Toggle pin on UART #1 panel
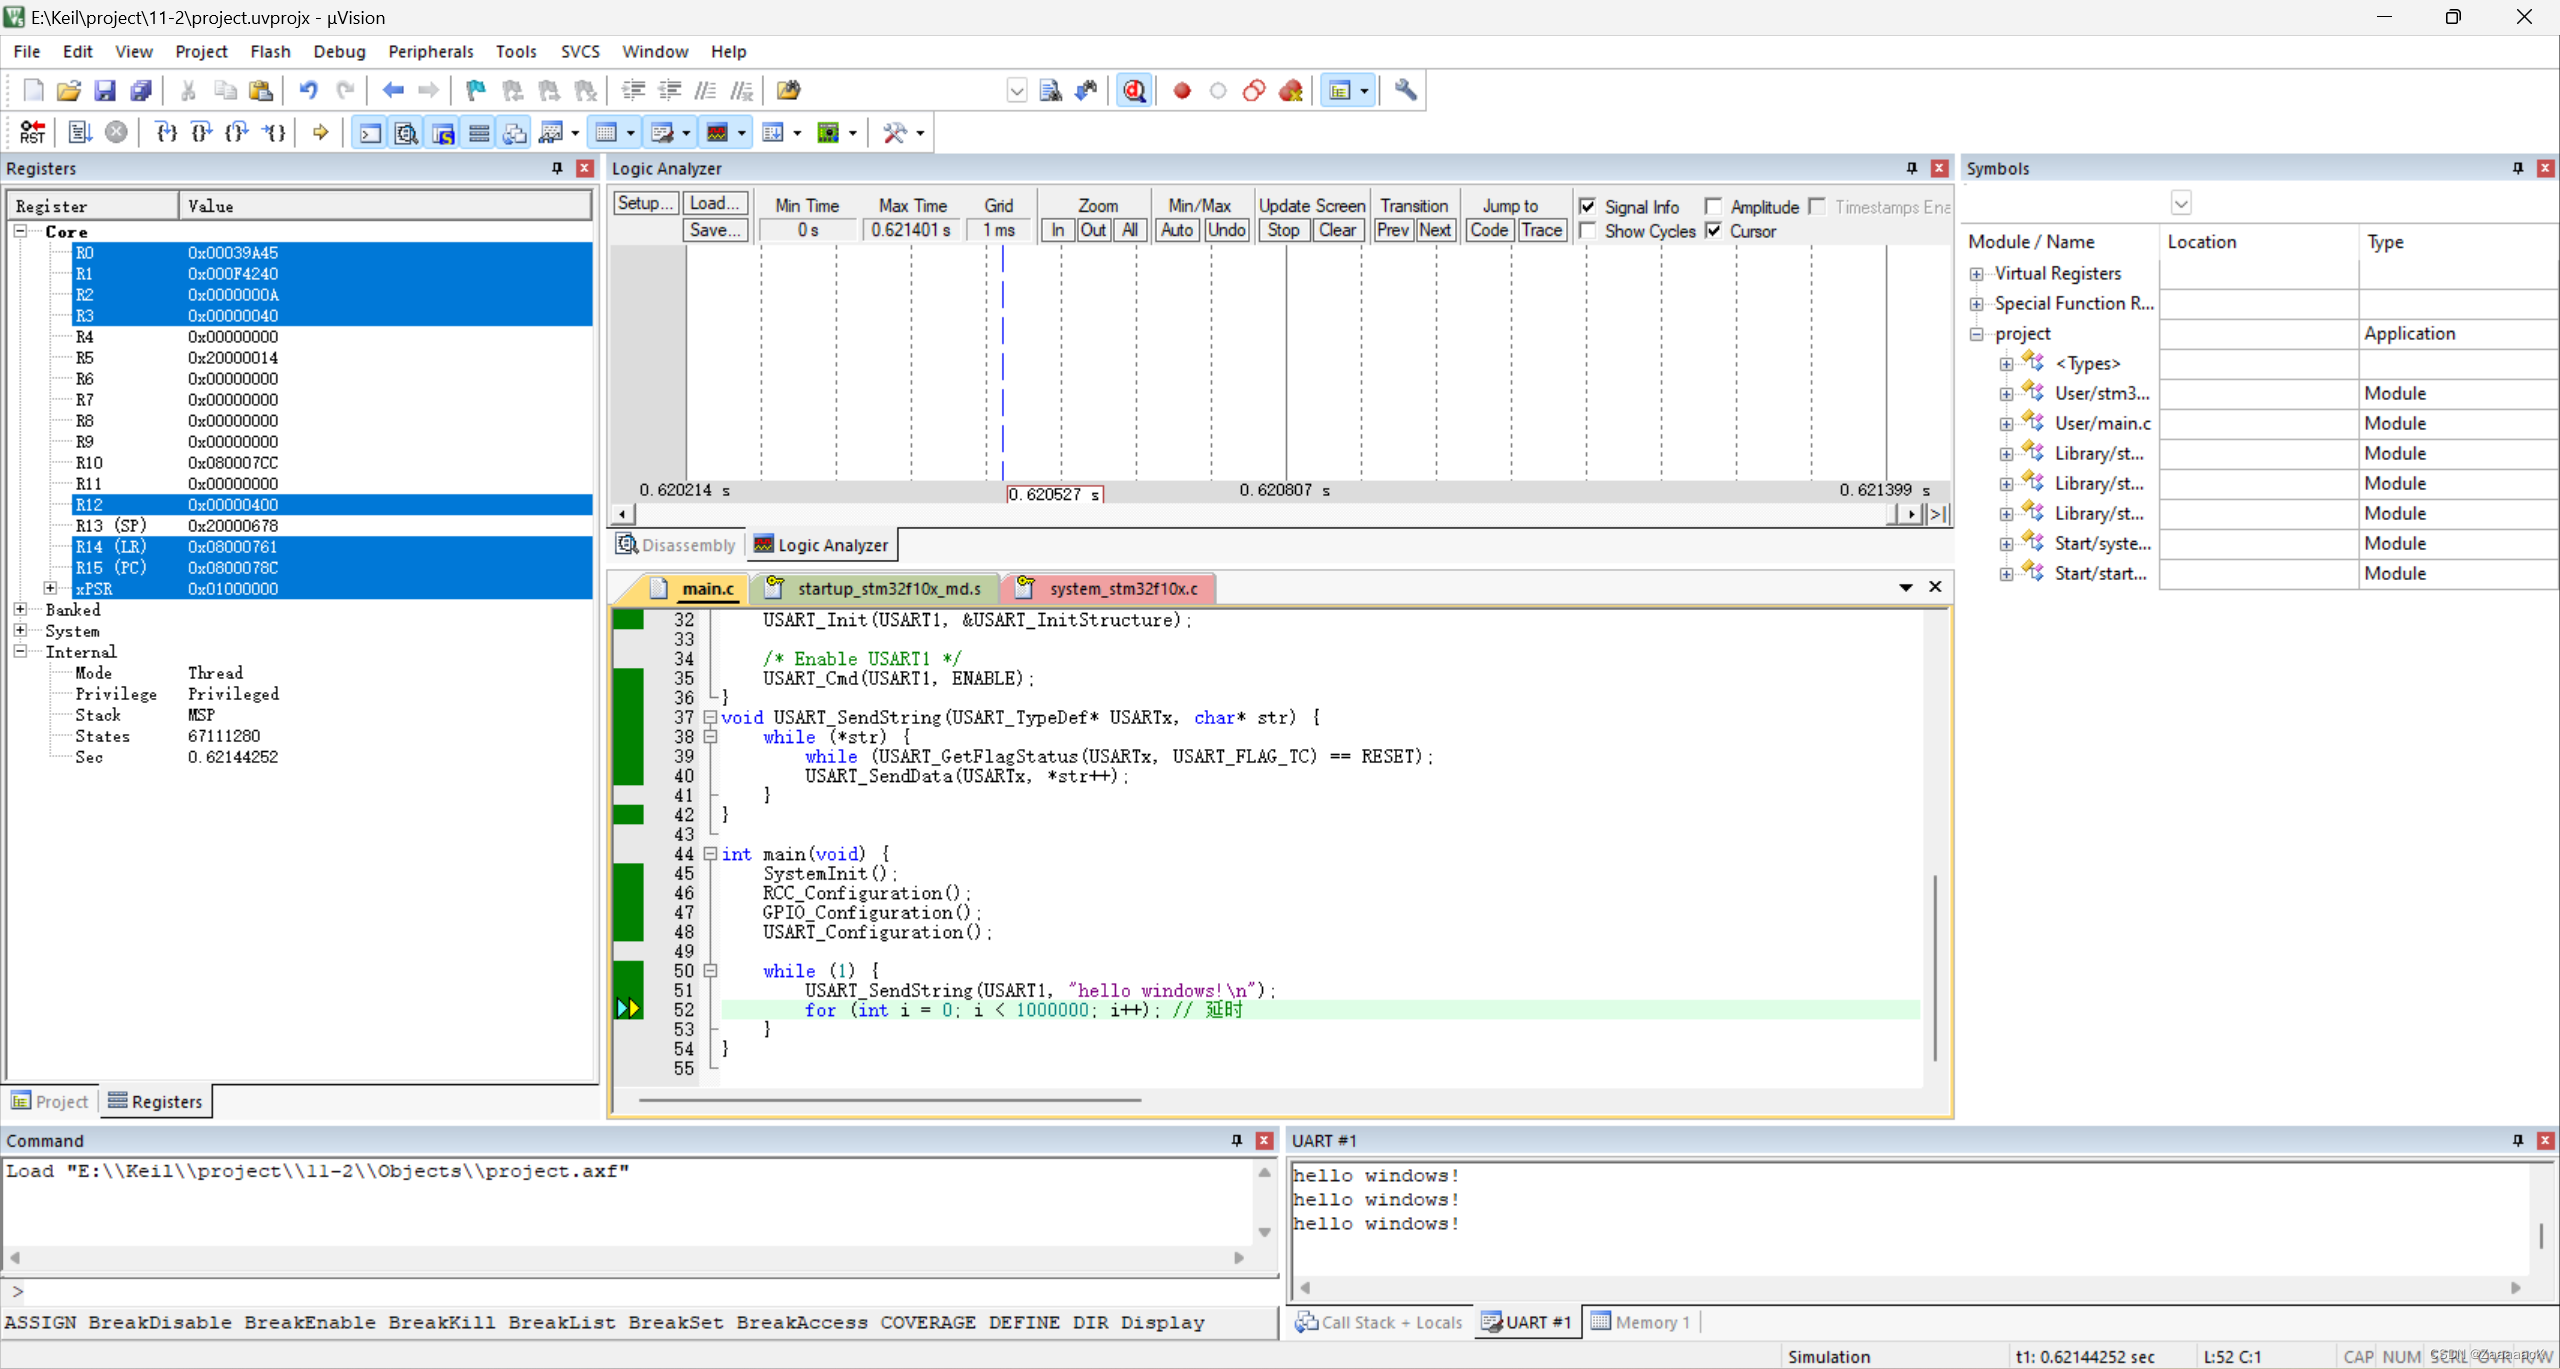The image size is (2560, 1369). coord(2517,1140)
